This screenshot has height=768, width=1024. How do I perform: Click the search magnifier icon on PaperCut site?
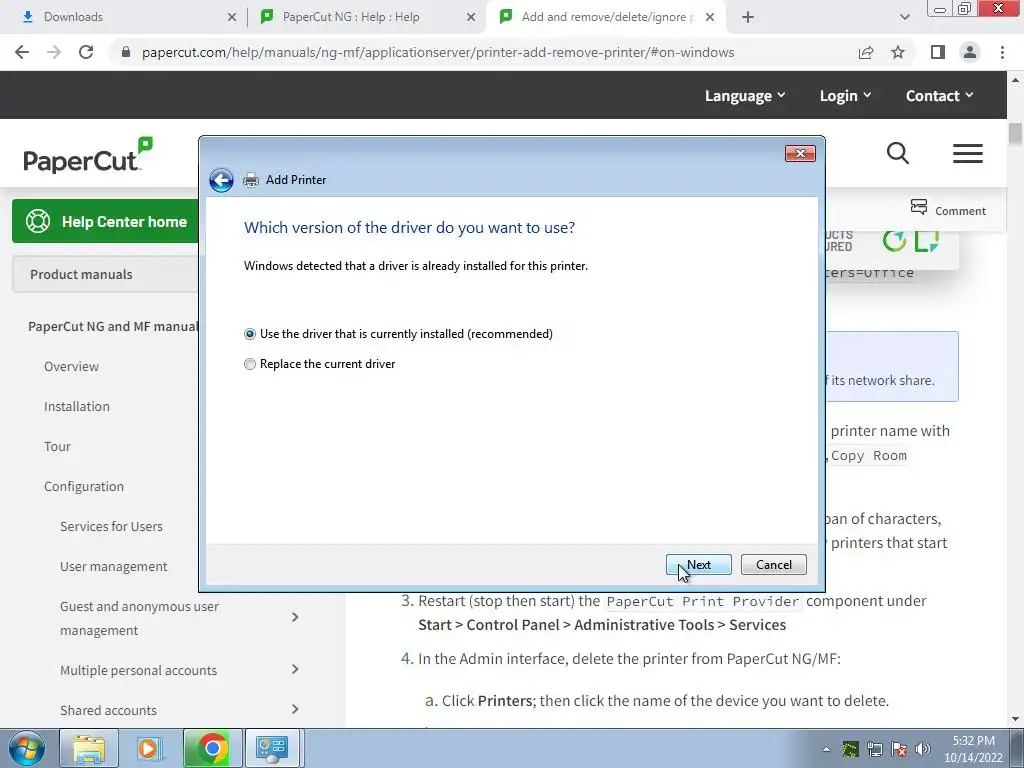click(x=898, y=153)
